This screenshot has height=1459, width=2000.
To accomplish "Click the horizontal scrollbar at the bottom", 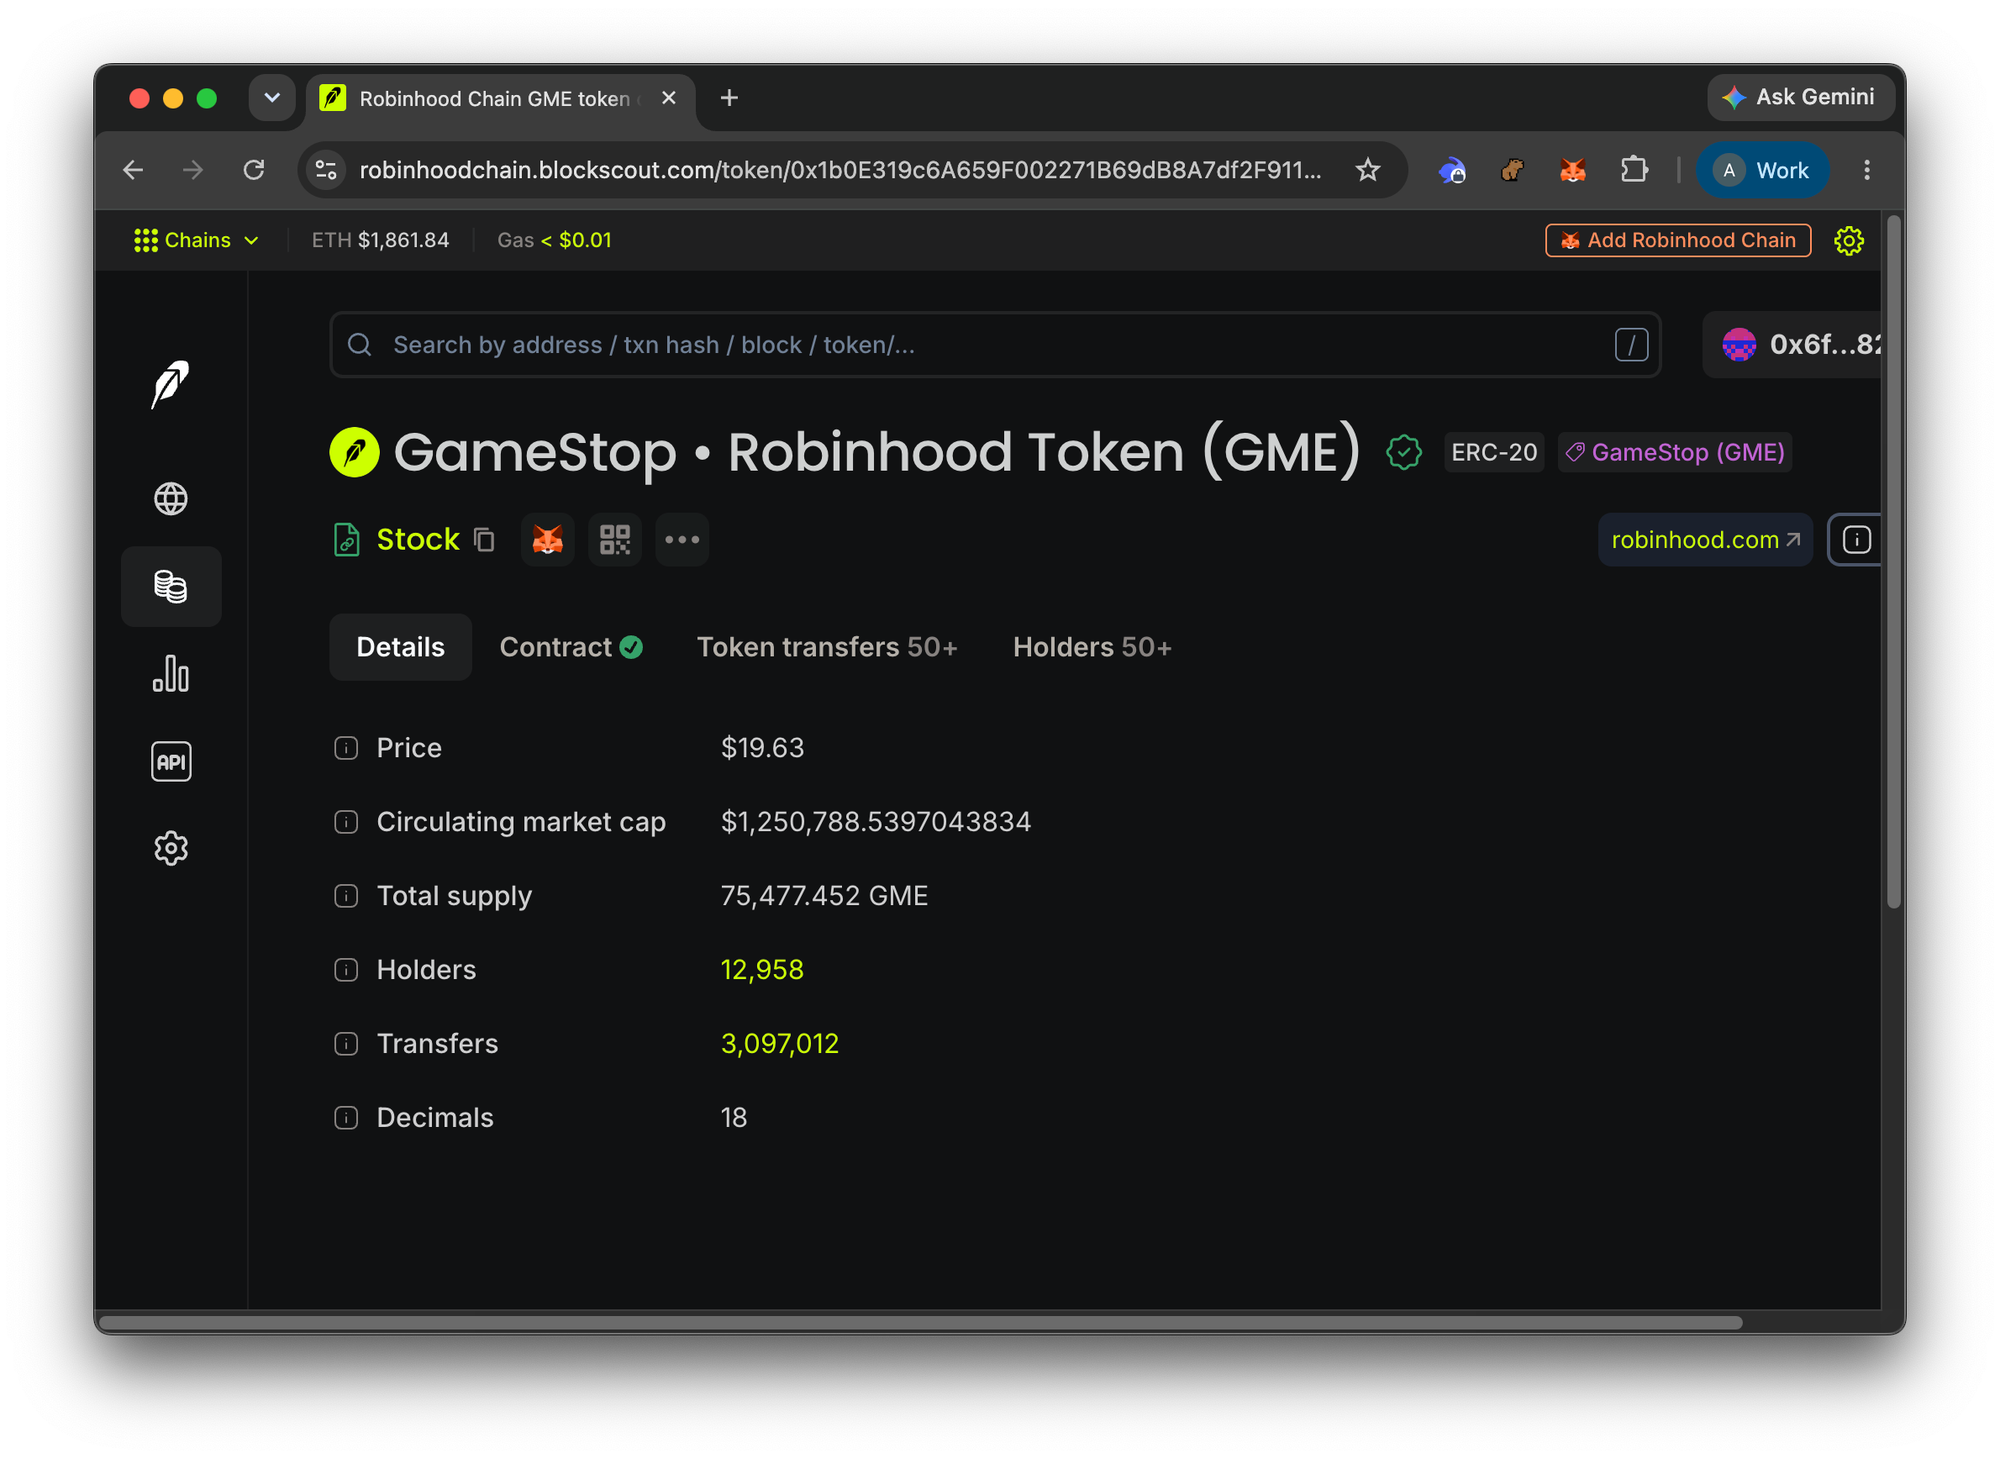I will pyautogui.click(x=922, y=1322).
